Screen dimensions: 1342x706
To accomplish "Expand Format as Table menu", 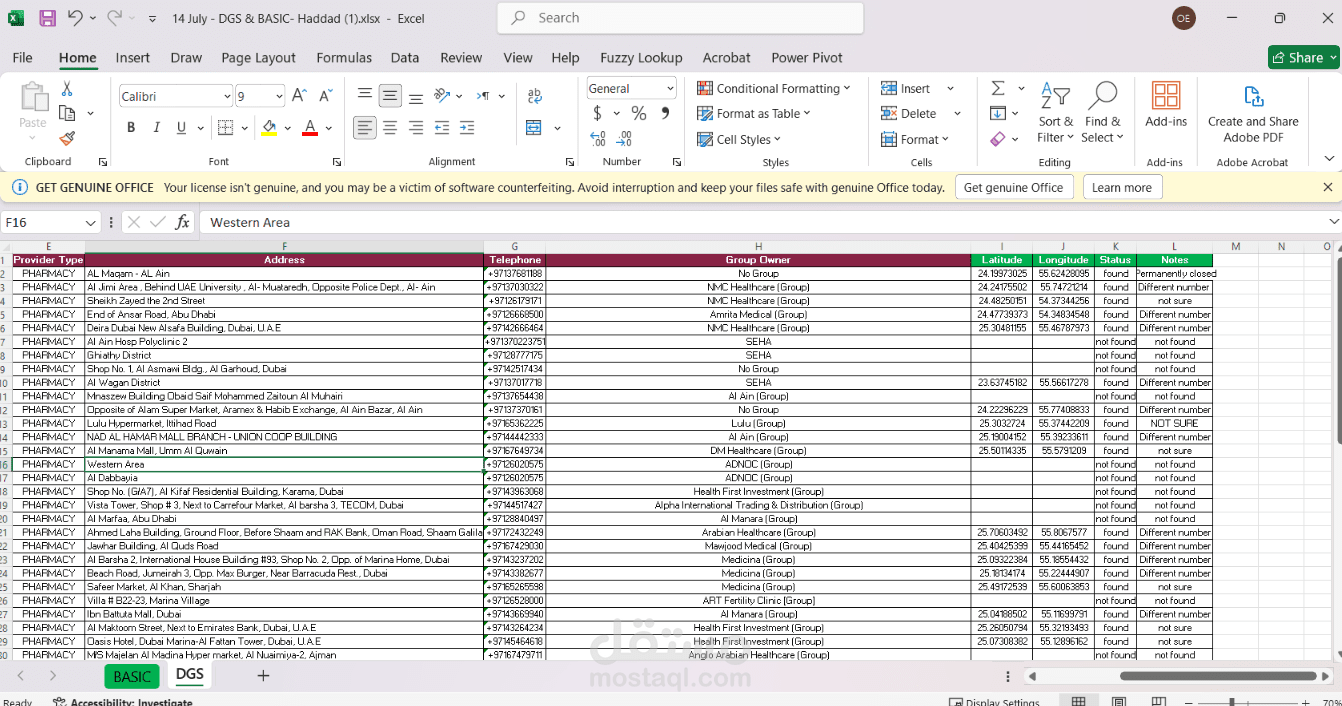I will [x=753, y=113].
